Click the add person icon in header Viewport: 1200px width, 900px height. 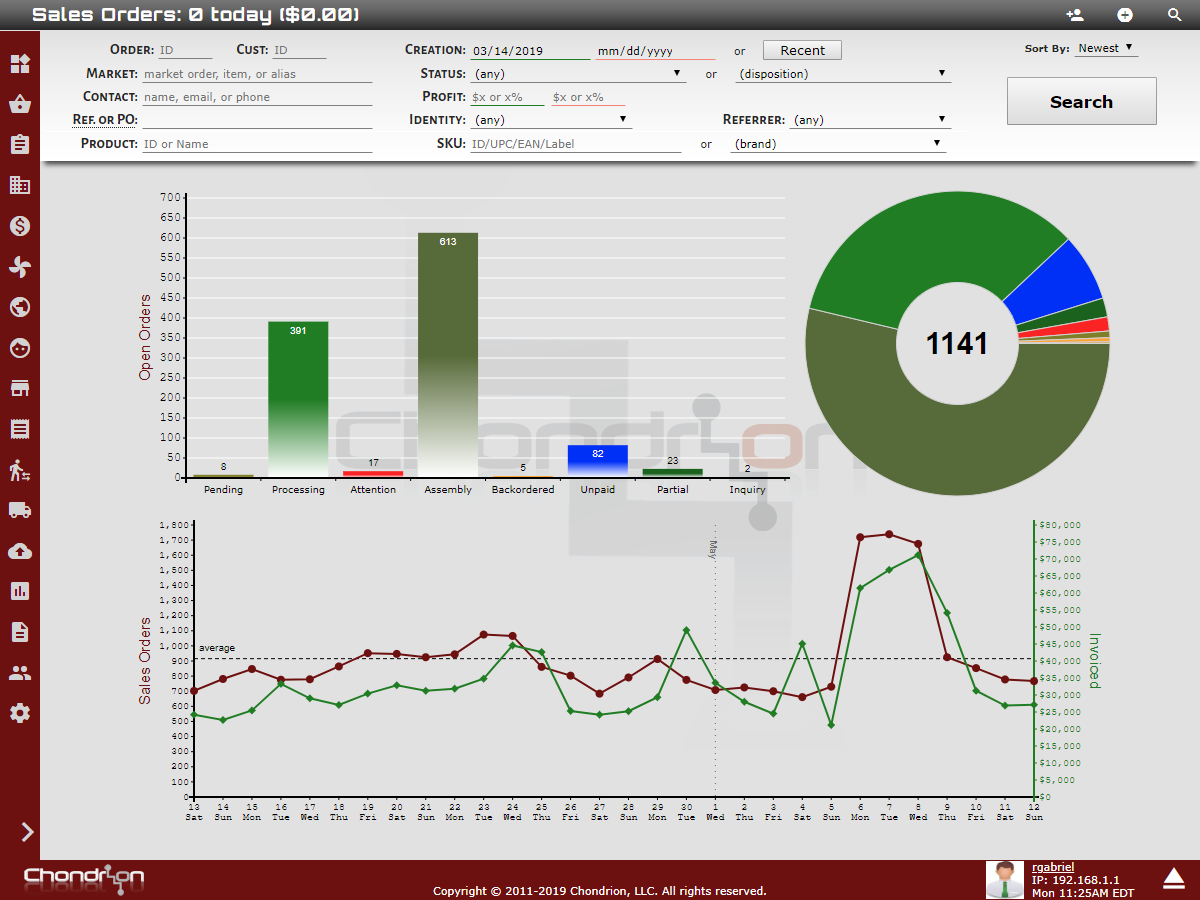1075,15
